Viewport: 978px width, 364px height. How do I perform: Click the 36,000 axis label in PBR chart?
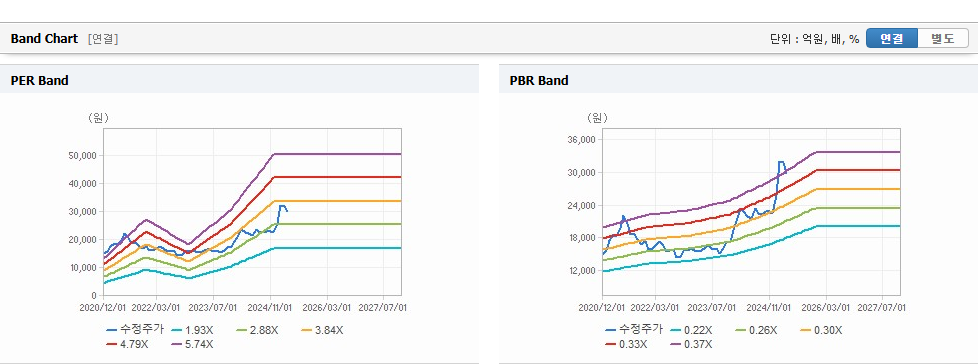coord(582,140)
